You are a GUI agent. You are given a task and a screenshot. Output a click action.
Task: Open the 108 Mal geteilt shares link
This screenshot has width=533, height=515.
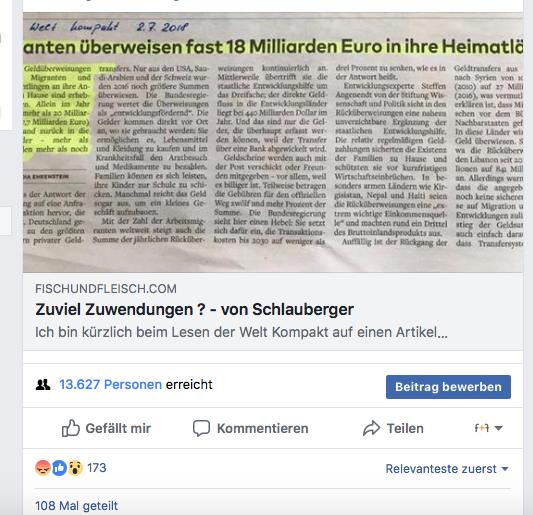[x=76, y=505]
